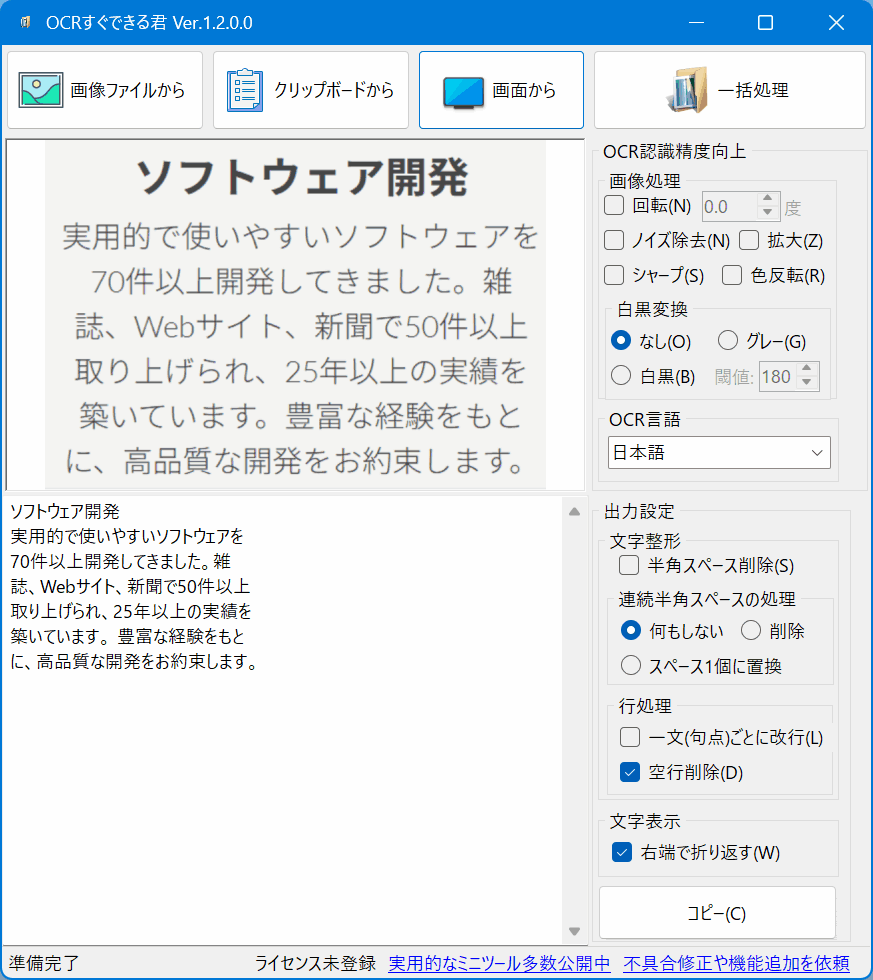Viewport: 873px width, 980px height.
Task: Minimize the OCRすぐできる君 window
Action: pos(697,22)
